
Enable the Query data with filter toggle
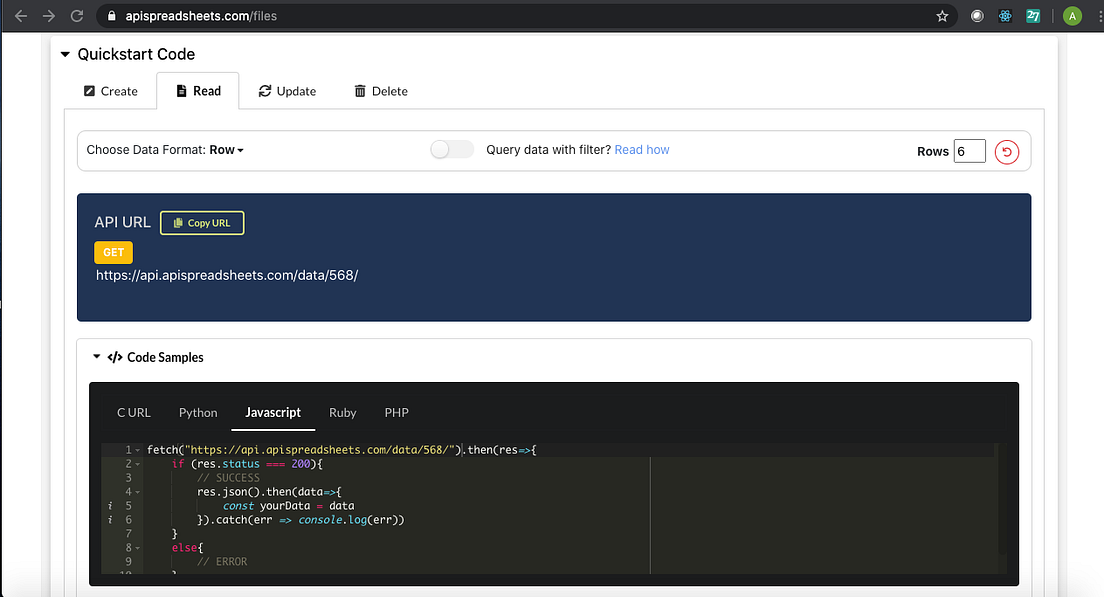coord(451,148)
